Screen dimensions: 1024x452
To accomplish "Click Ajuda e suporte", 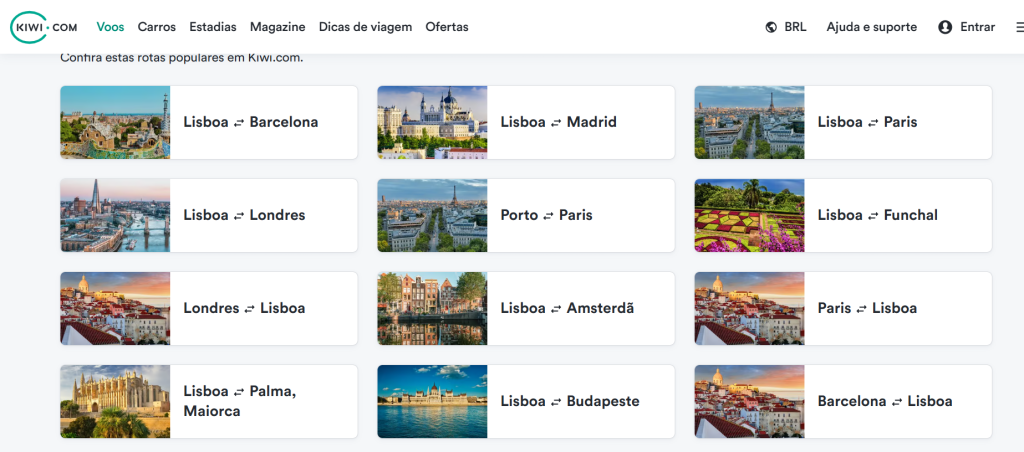I will (x=871, y=27).
